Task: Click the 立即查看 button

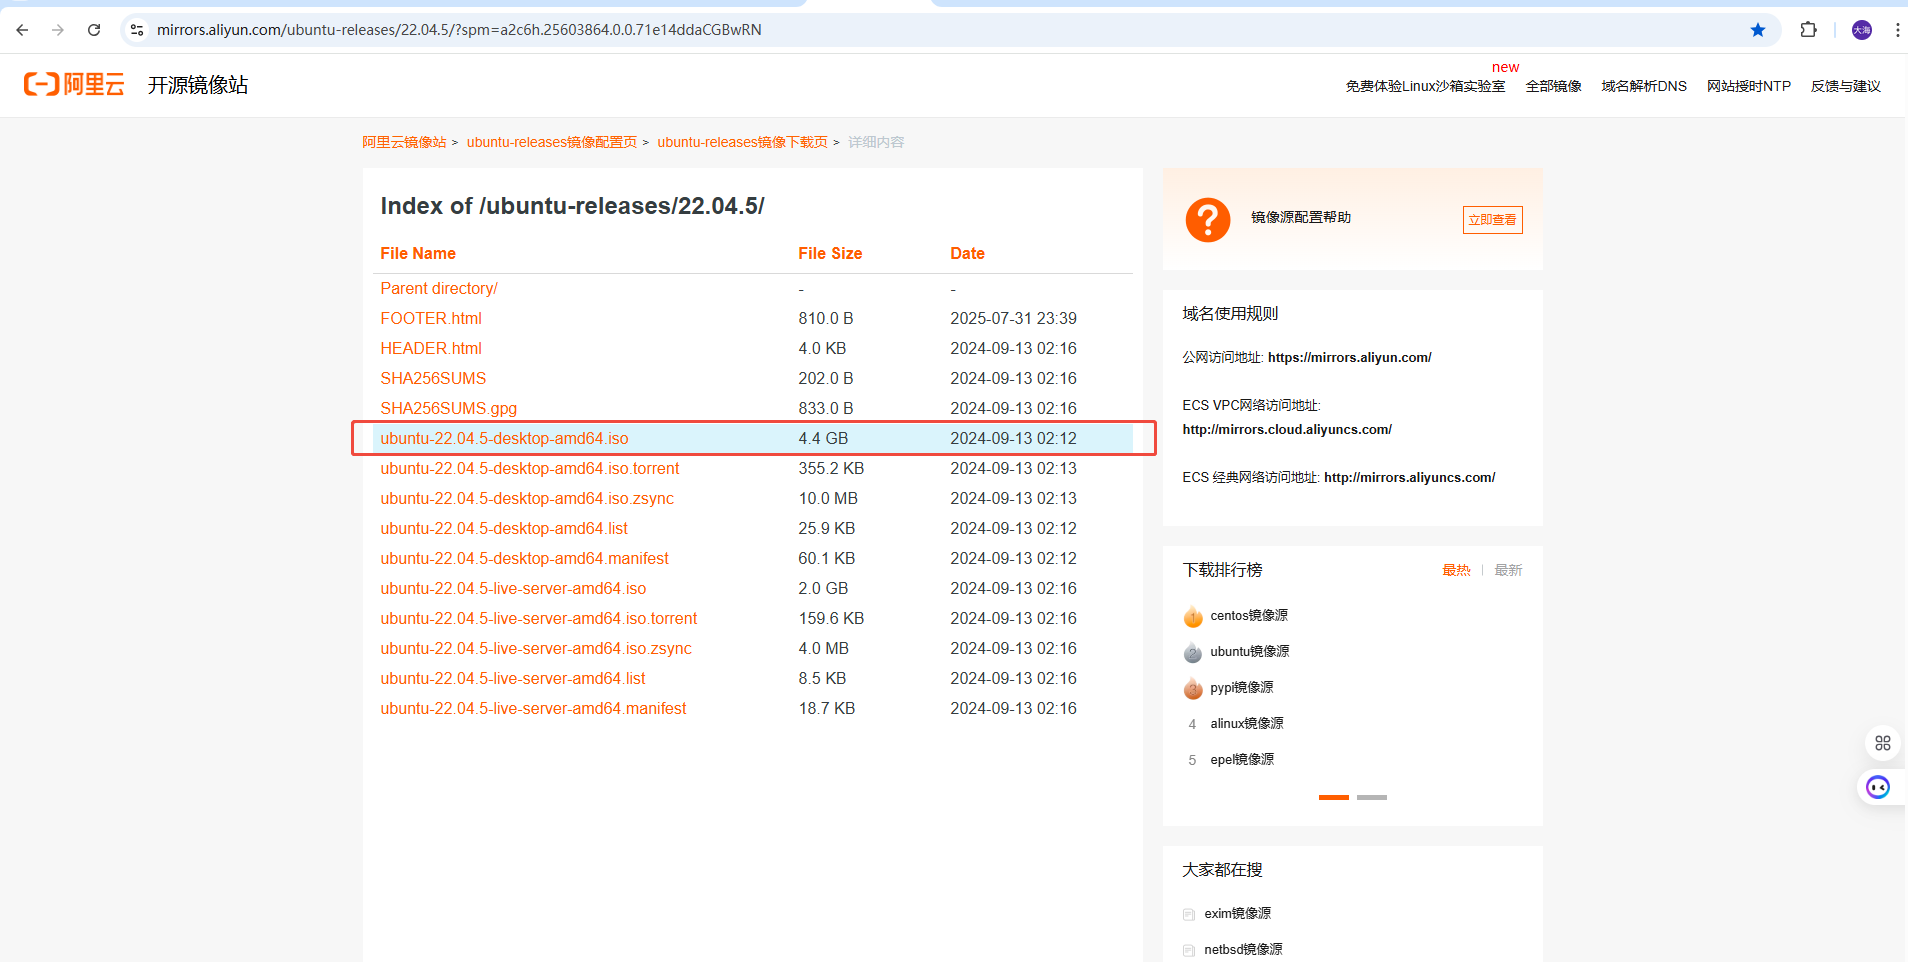Action: (x=1492, y=220)
